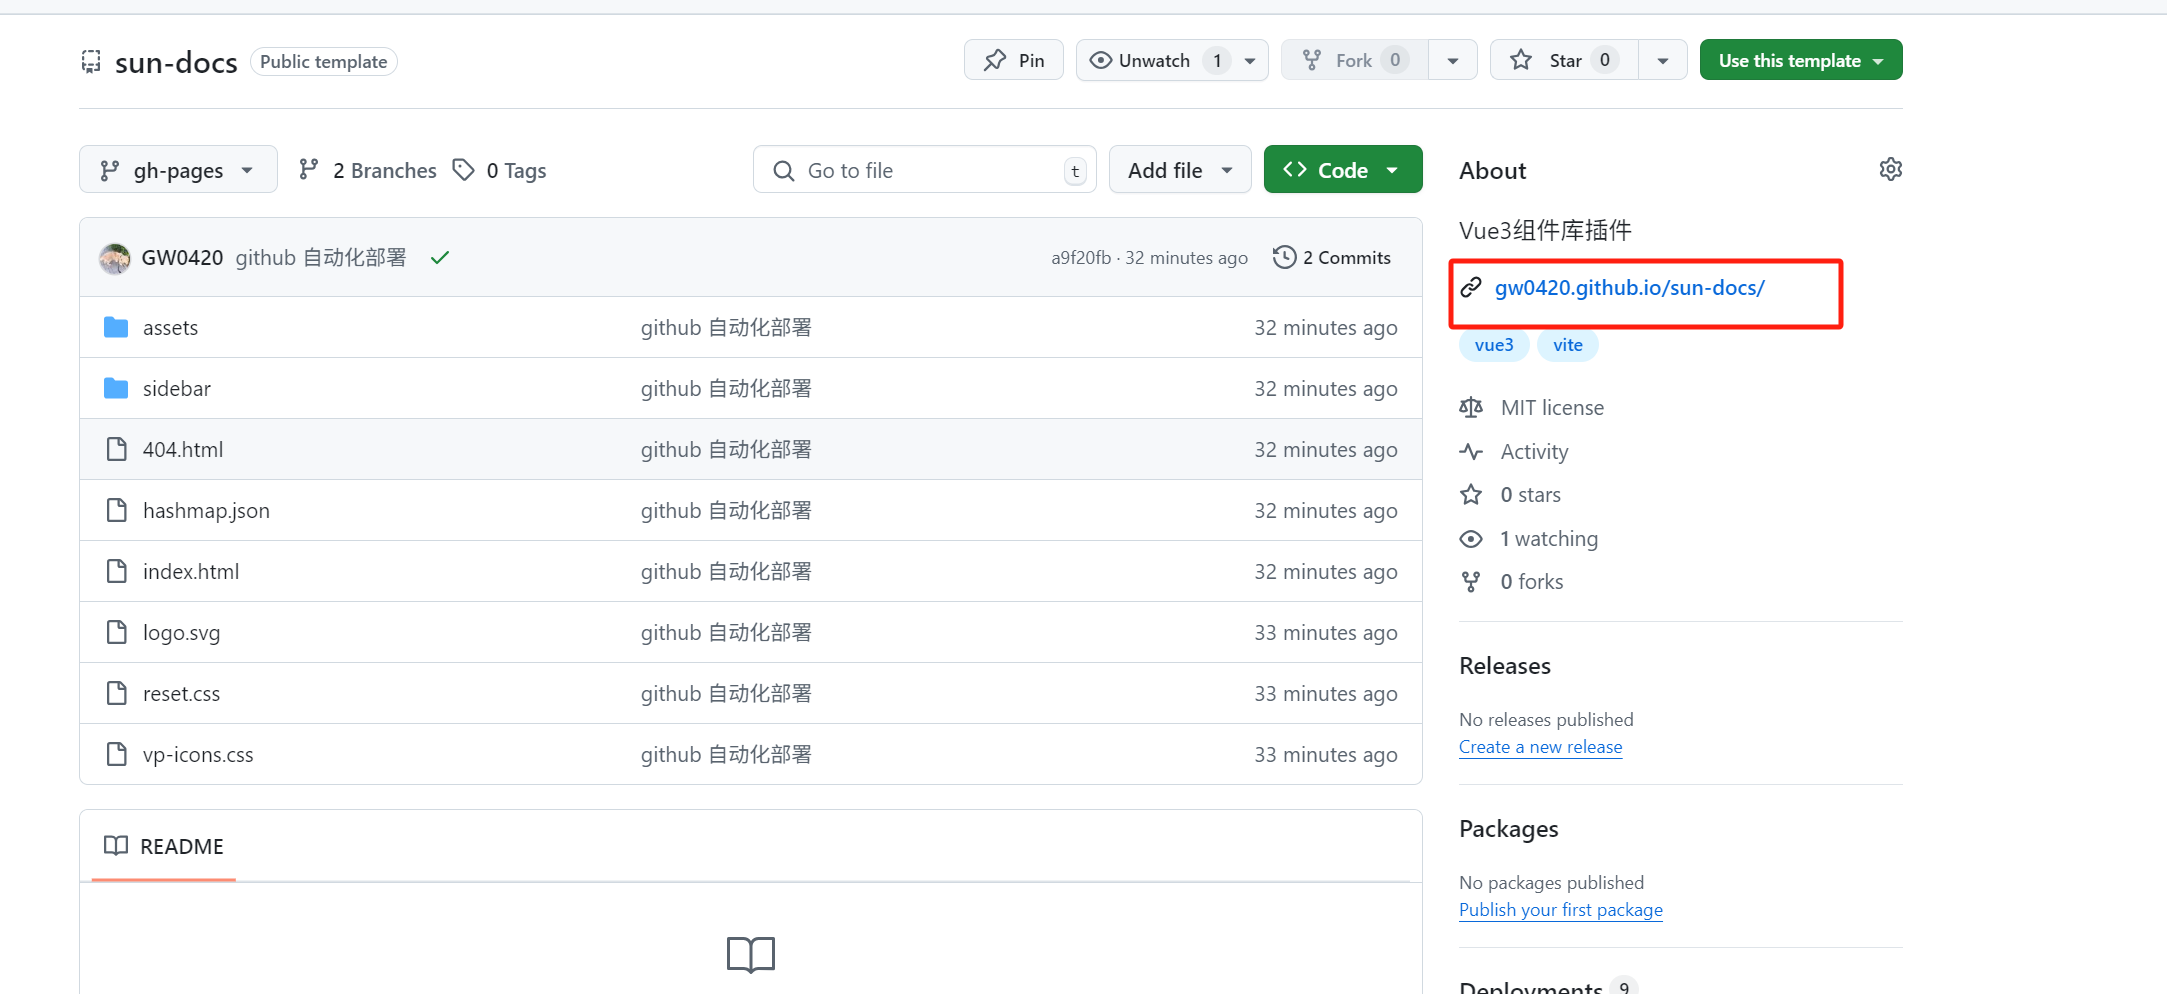Open the gh-pages branch selector
The image size is (2167, 994).
pos(178,170)
